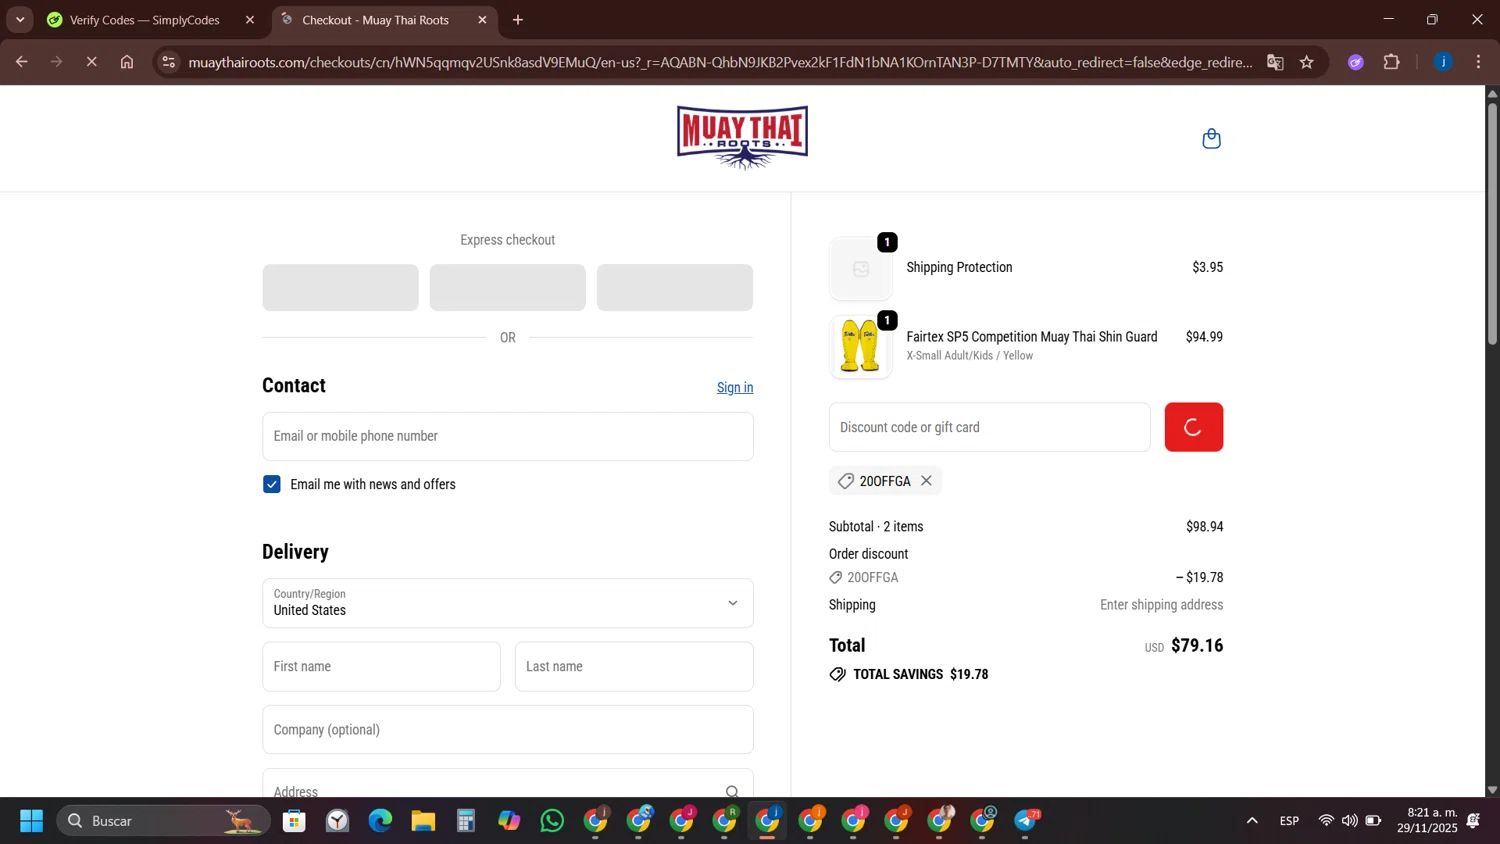Close the Verify Codes tab

[x=250, y=20]
